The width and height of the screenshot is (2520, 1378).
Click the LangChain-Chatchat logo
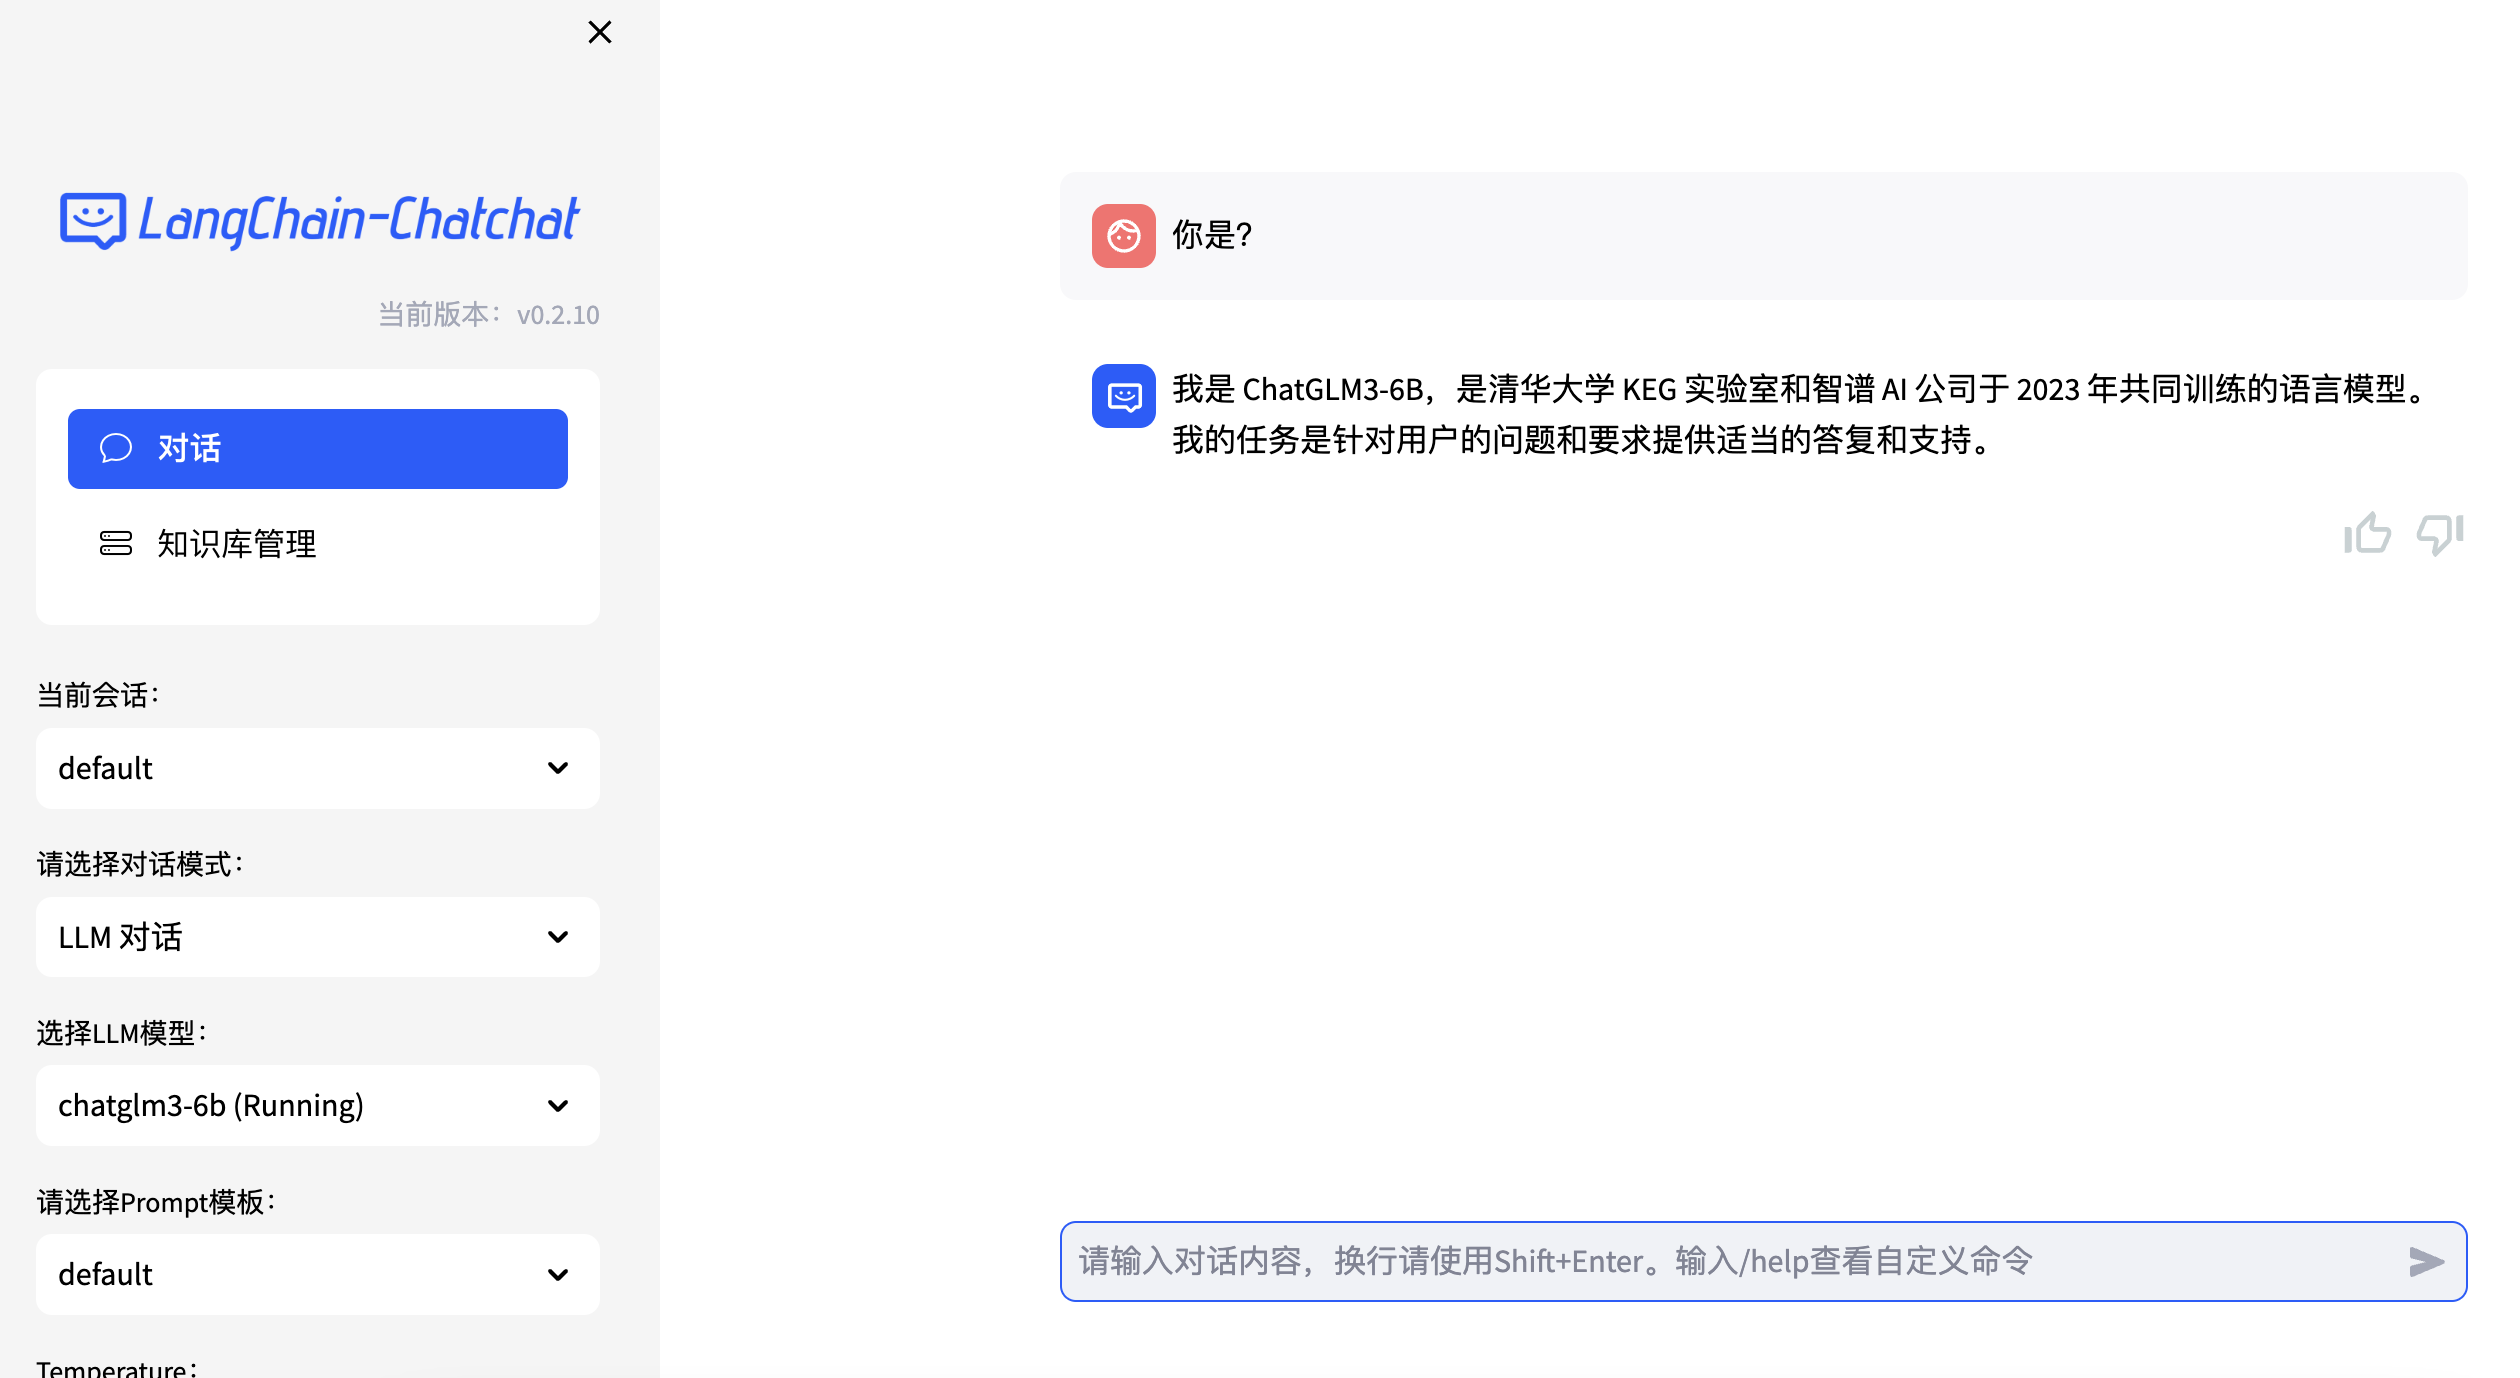(x=320, y=220)
